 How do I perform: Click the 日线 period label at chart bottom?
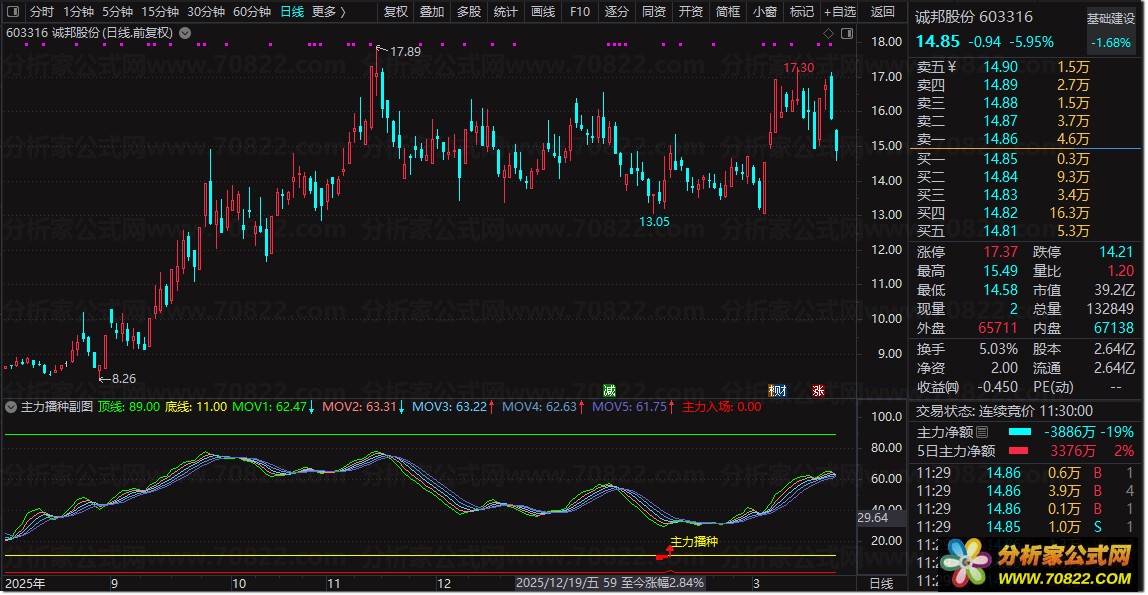pyautogui.click(x=881, y=583)
